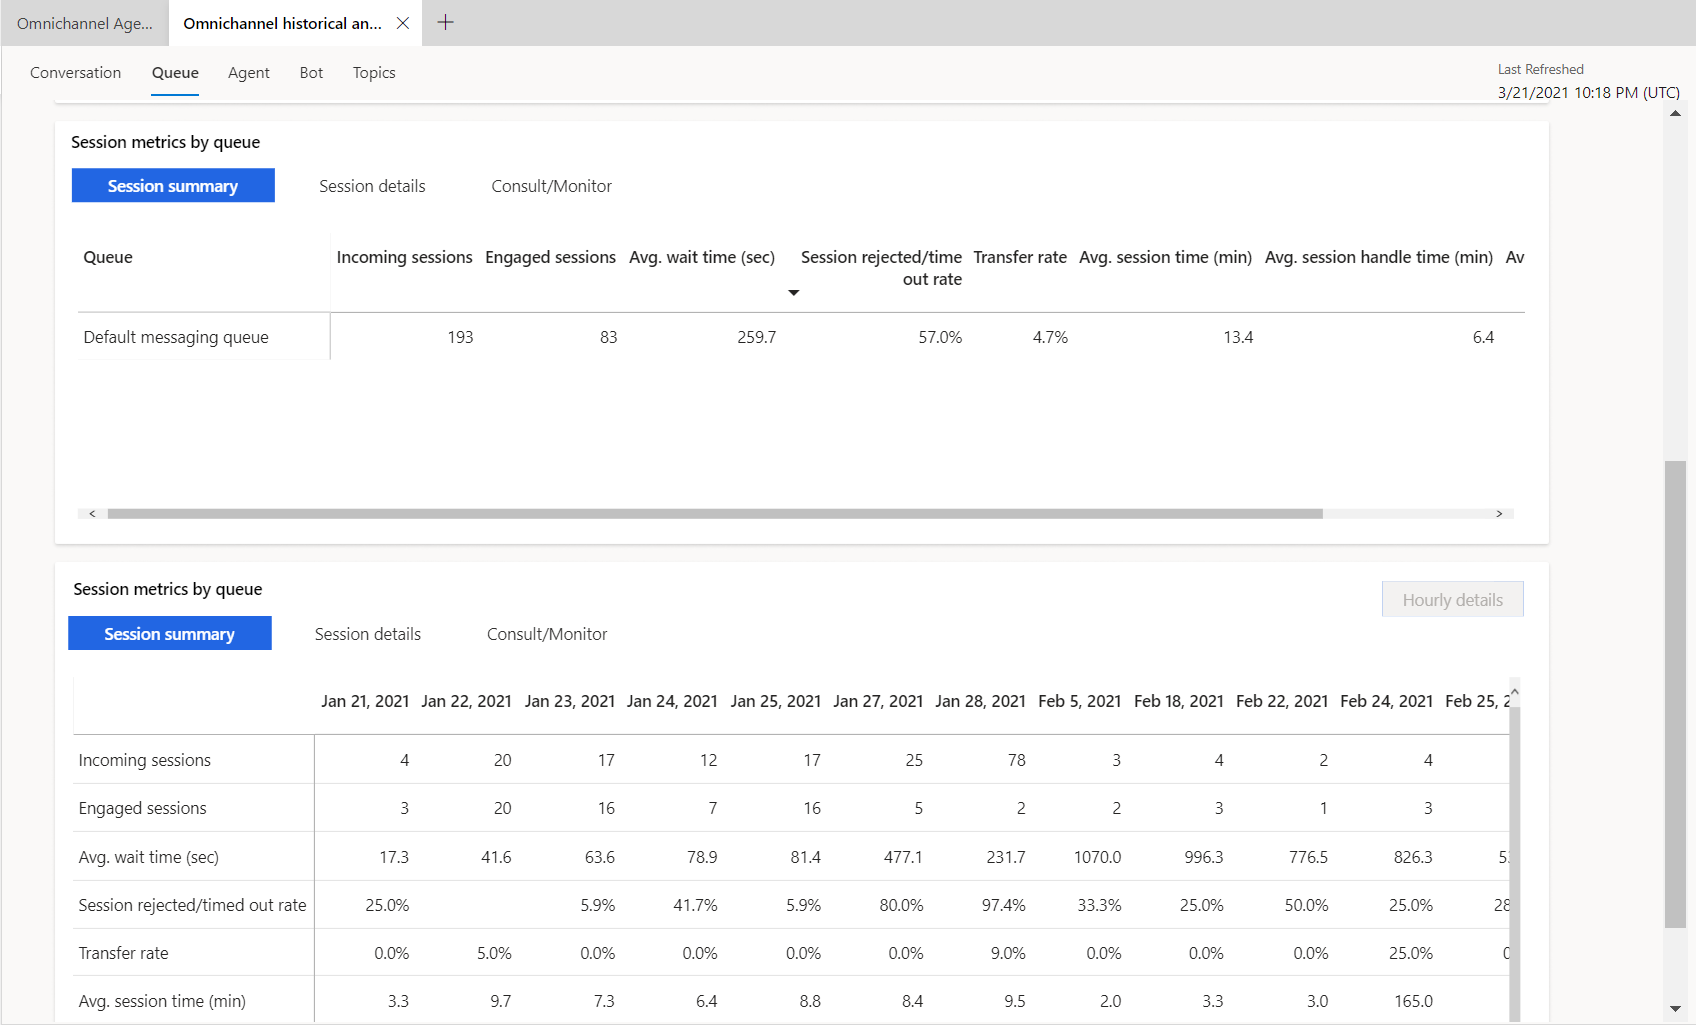Click the main page vertical scrollbar thumb
Screen dimensions: 1696x1025
point(1675,694)
